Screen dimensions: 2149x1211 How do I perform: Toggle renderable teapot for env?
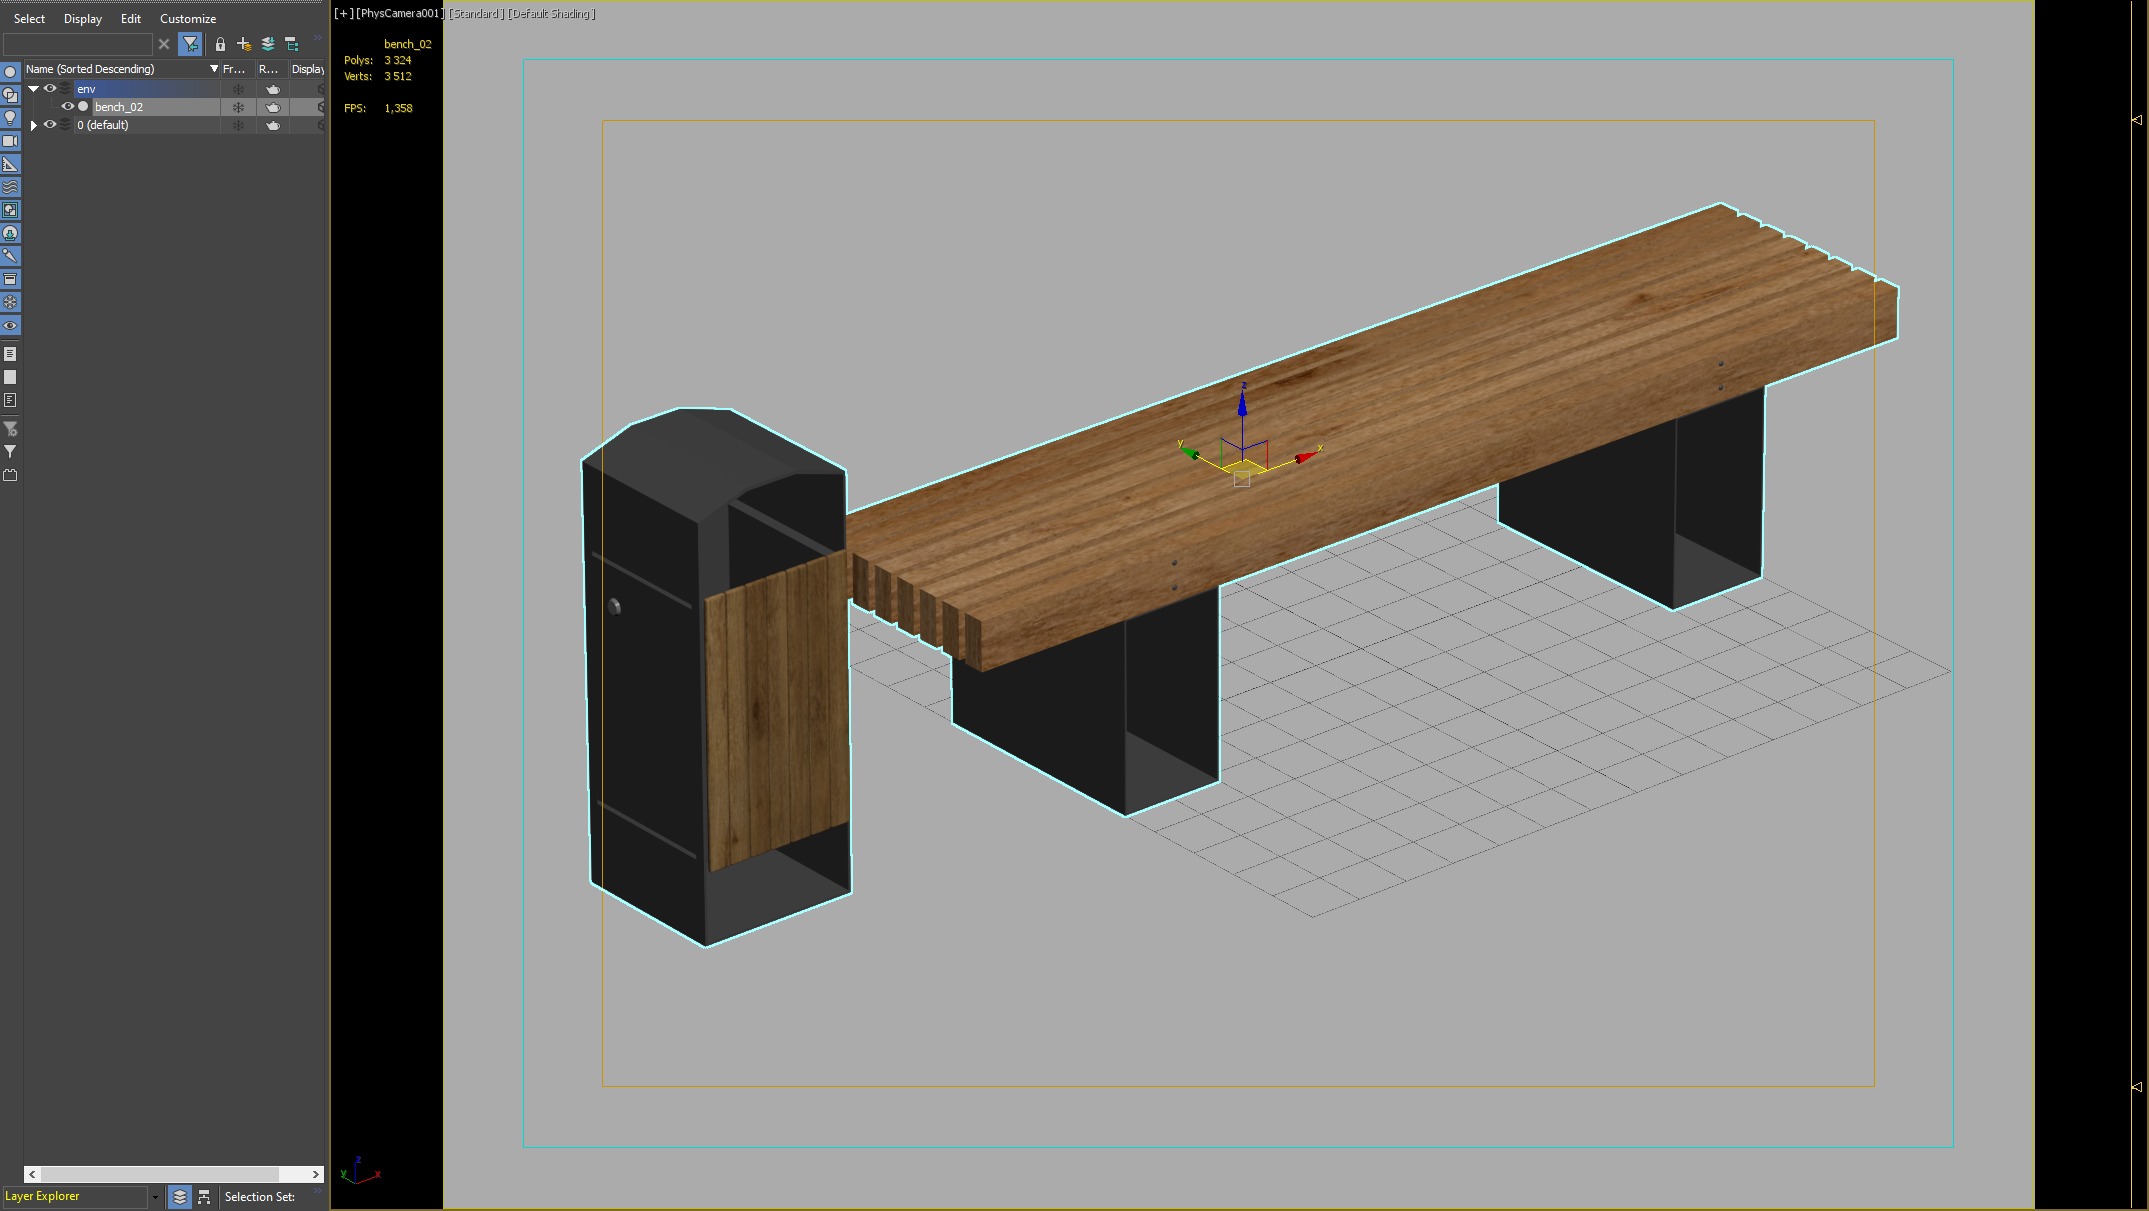pos(272,89)
